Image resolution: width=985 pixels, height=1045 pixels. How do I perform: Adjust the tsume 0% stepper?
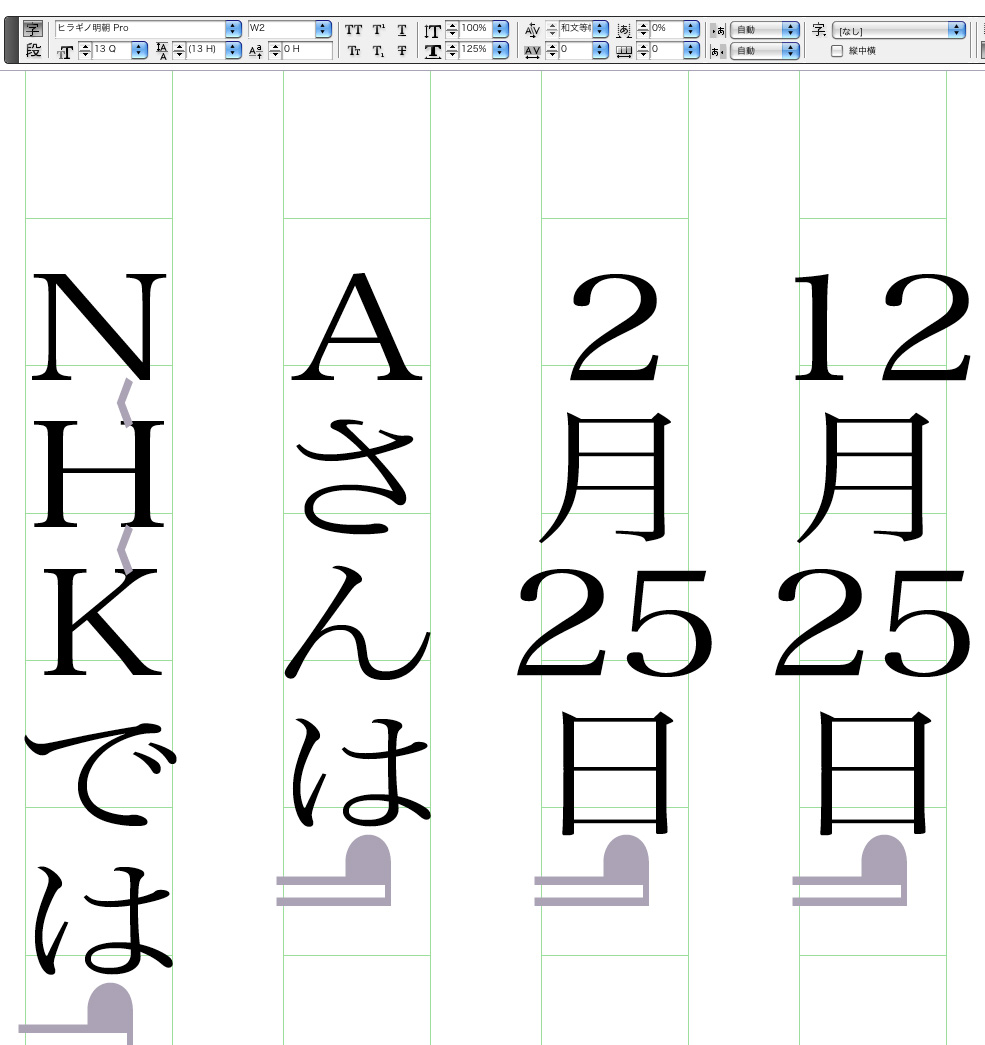point(643,29)
